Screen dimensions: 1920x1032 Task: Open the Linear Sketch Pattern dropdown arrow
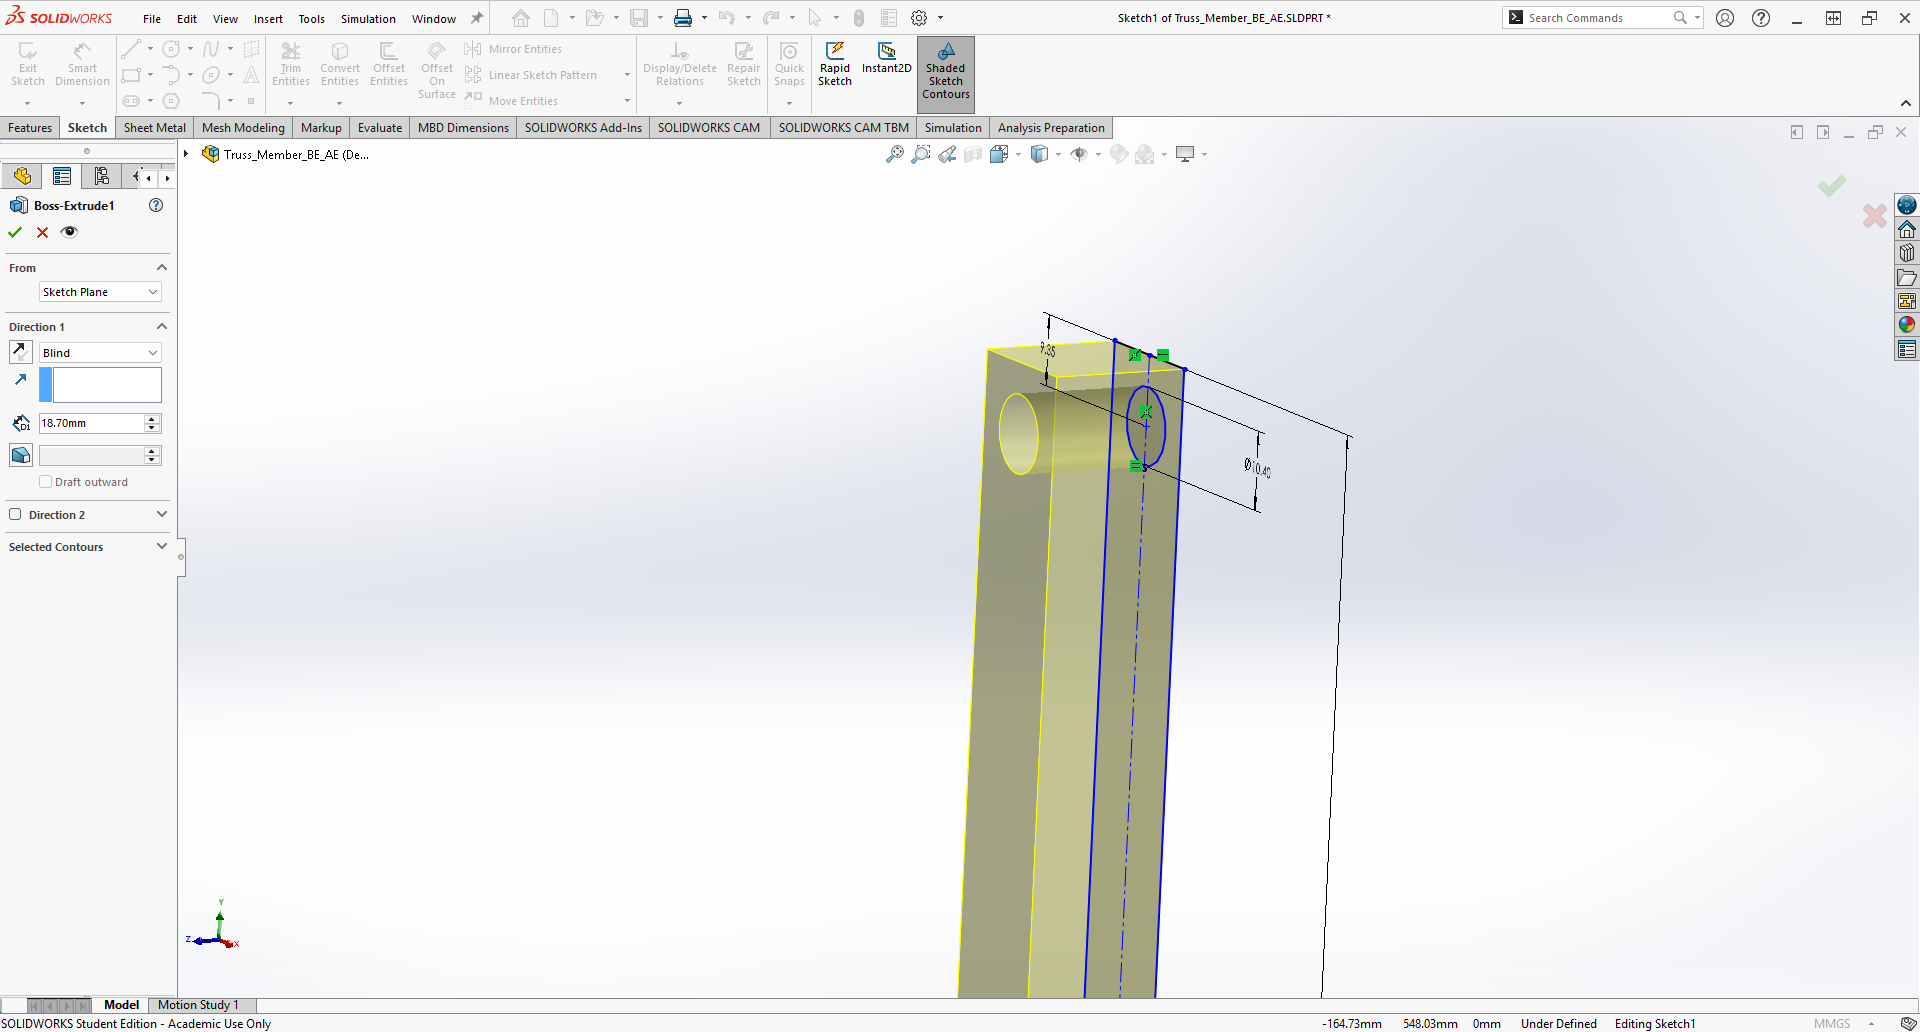coord(627,75)
